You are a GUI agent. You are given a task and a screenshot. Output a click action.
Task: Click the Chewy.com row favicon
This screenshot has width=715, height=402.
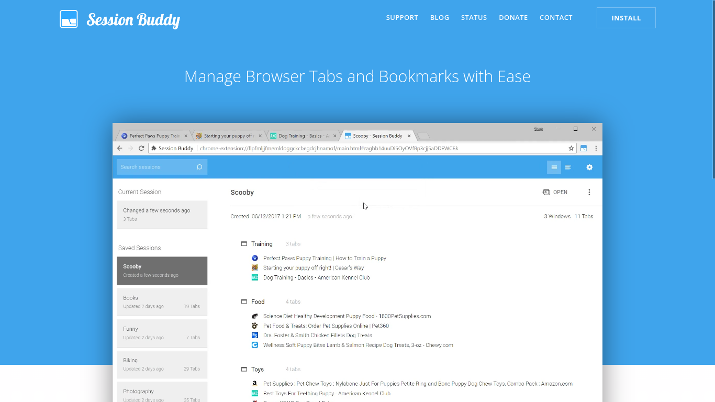pos(255,345)
